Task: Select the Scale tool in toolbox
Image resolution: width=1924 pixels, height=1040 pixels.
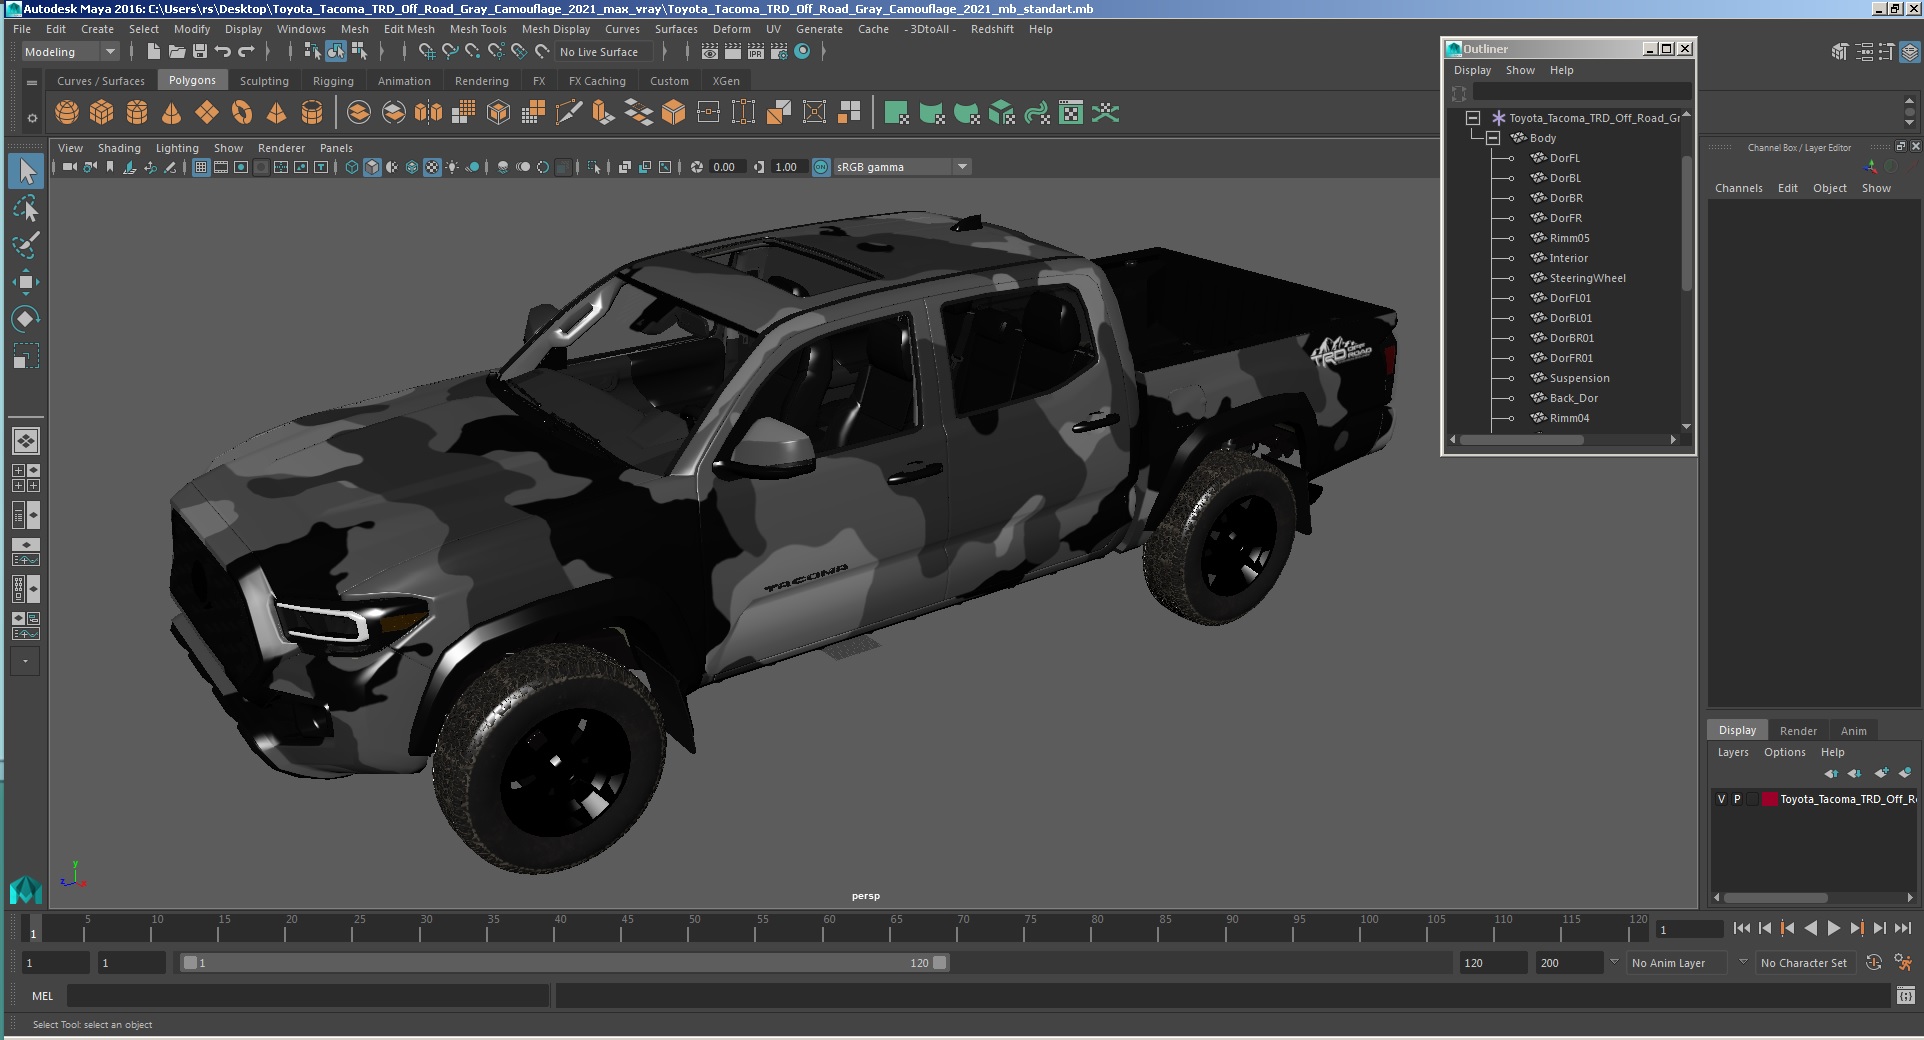Action: [x=26, y=356]
